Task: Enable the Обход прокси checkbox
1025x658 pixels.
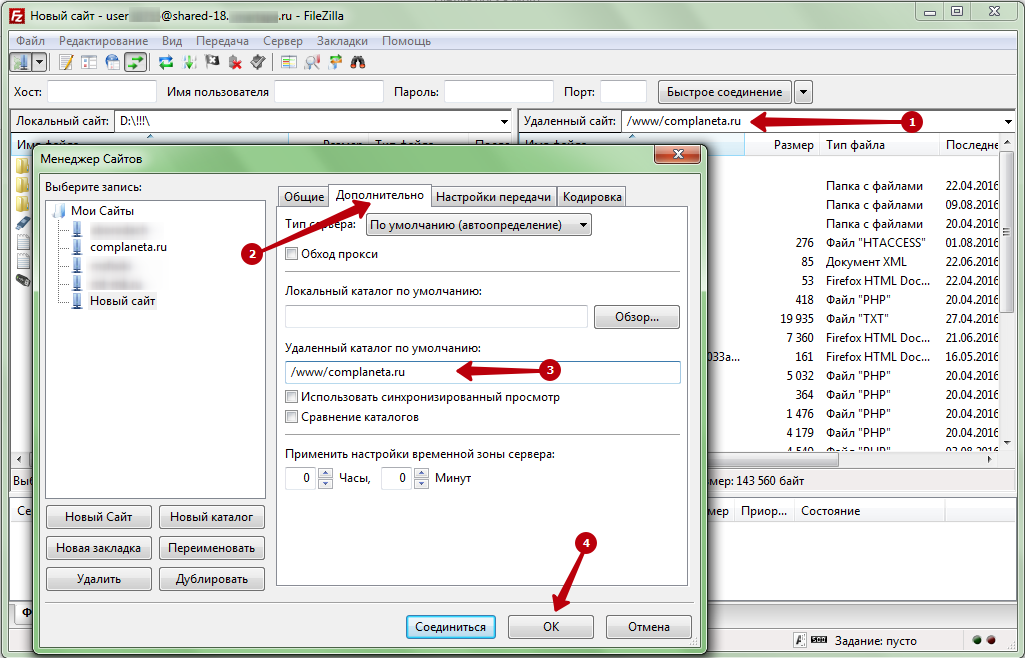Action: [x=292, y=254]
